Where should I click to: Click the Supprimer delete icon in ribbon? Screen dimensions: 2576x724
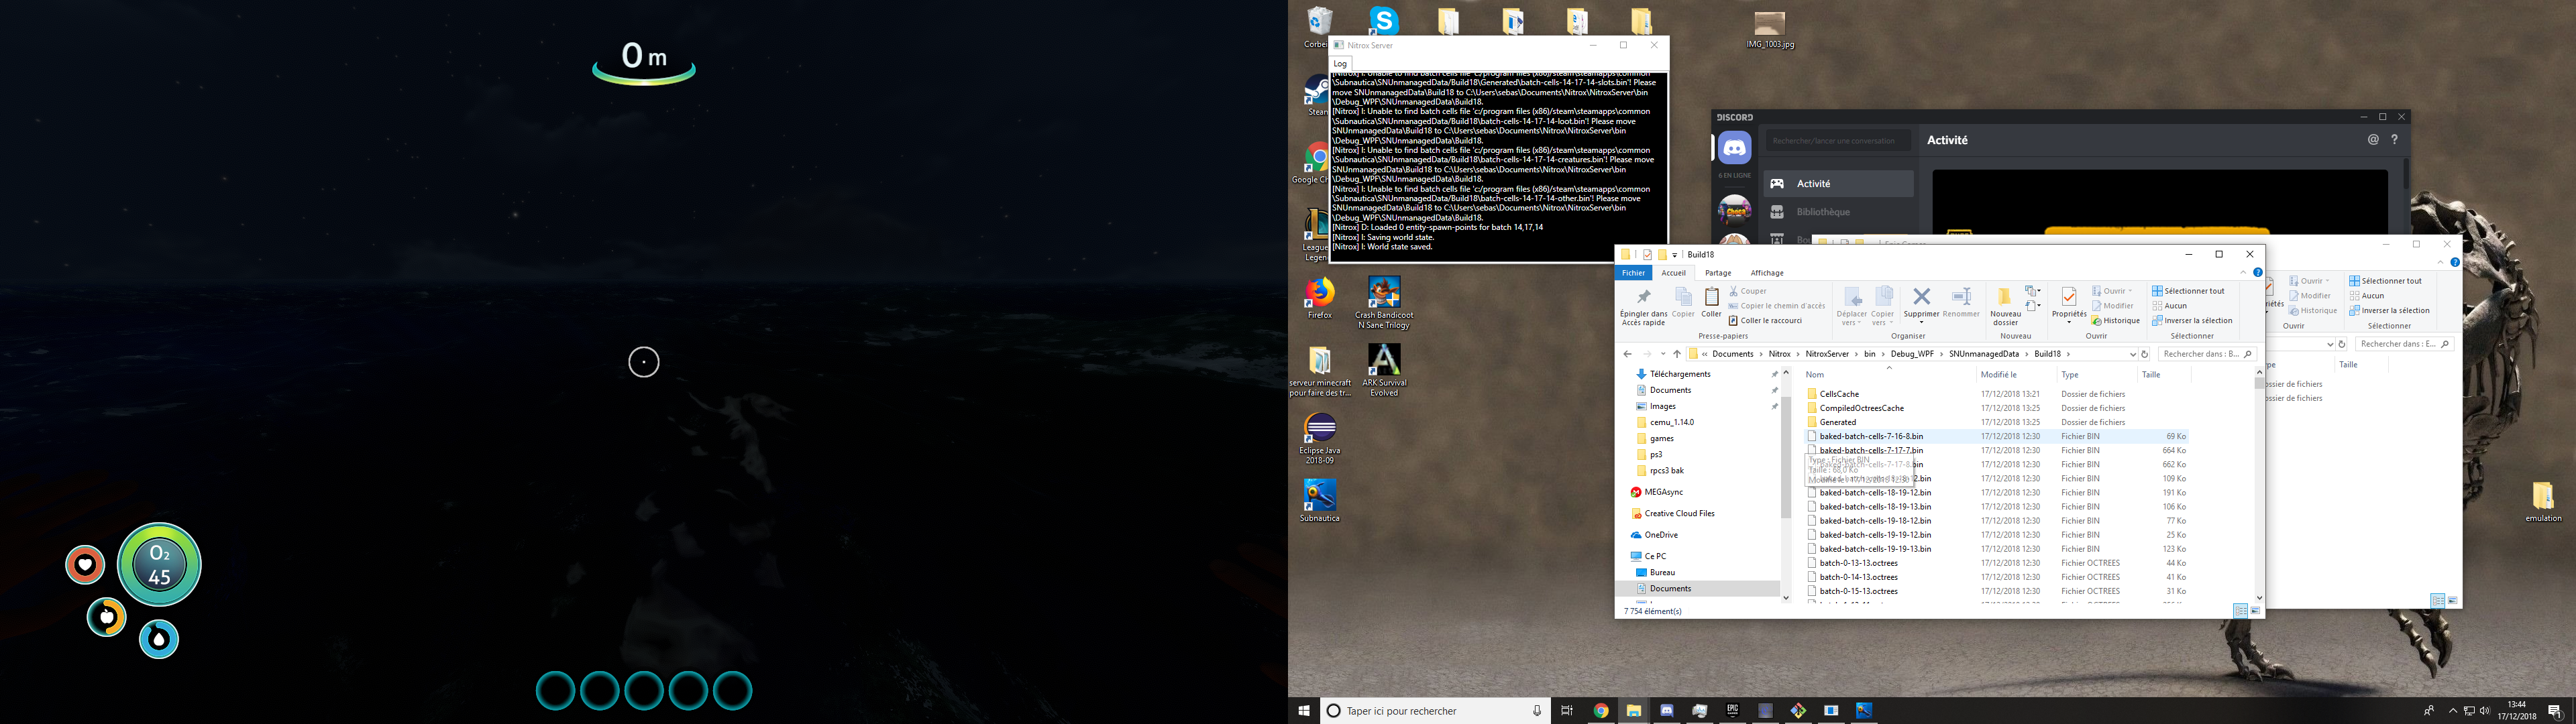coord(1921,297)
